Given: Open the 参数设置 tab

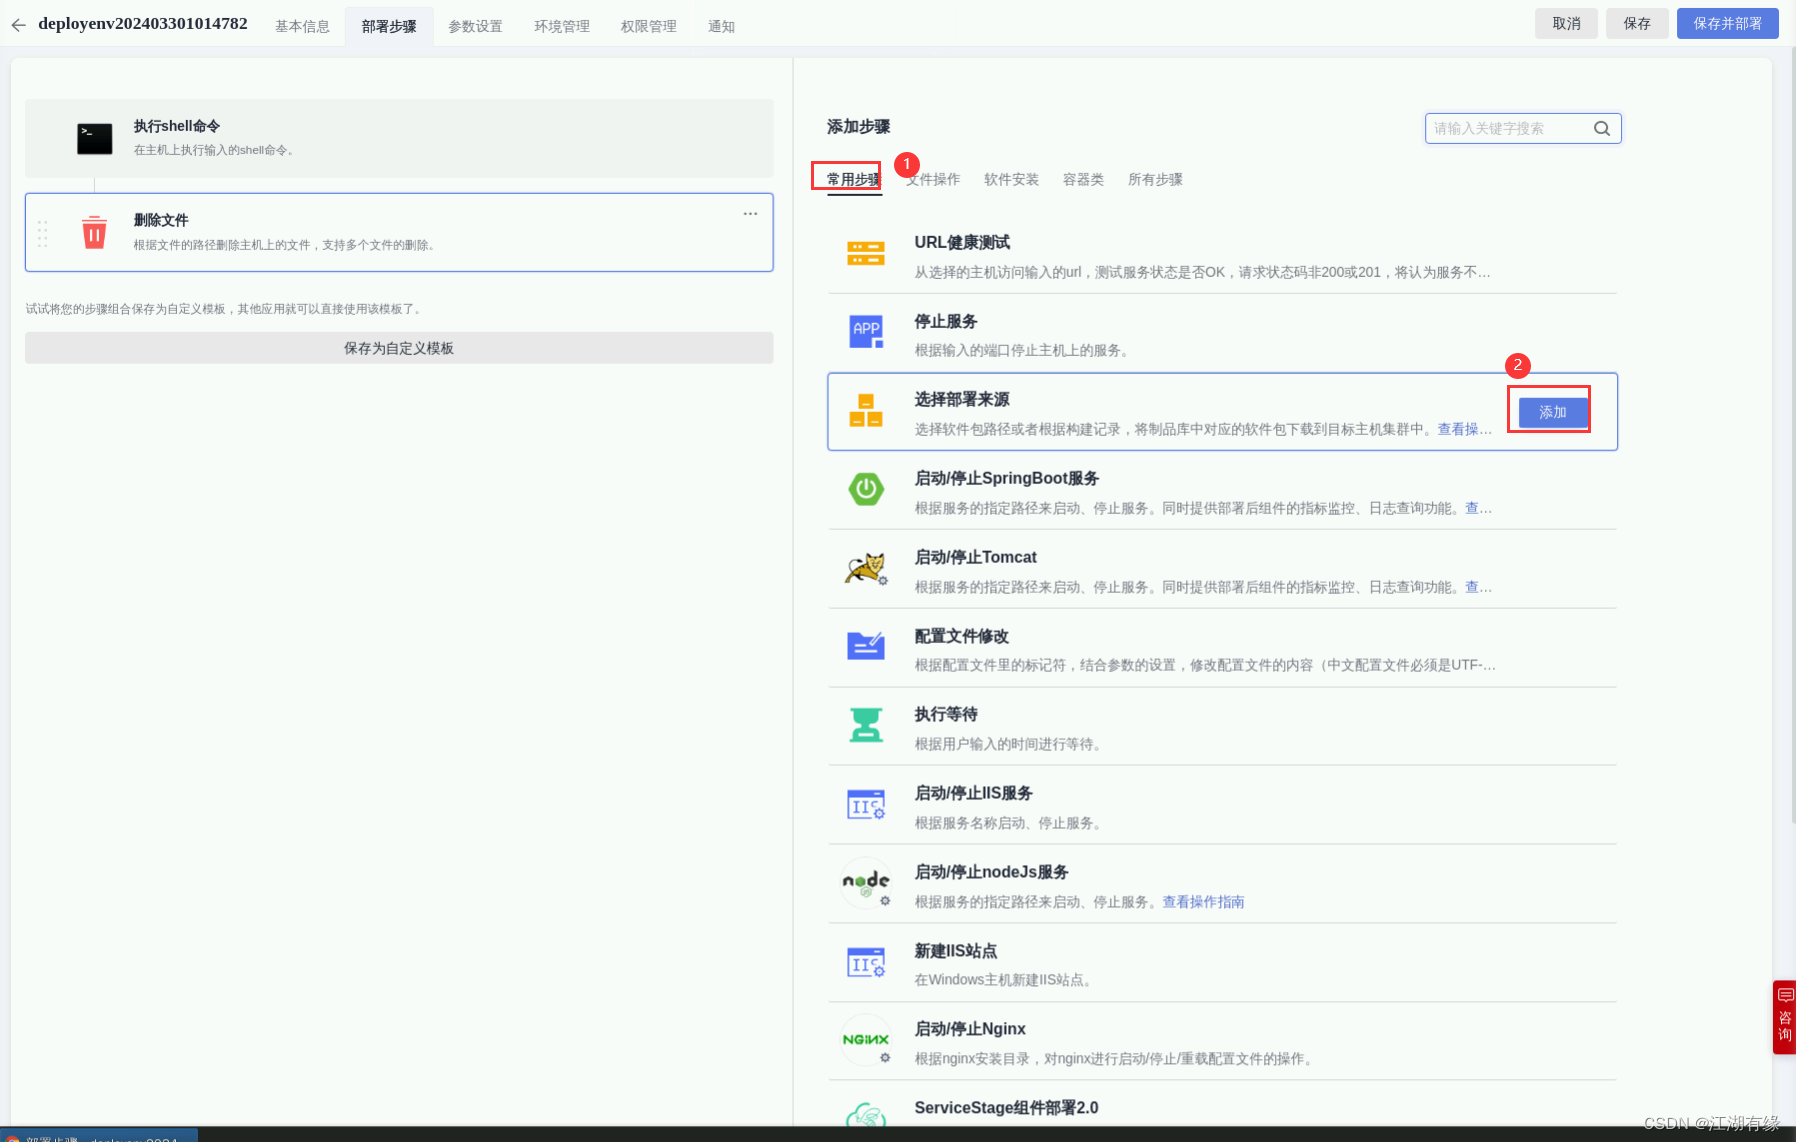Looking at the screenshot, I should point(476,25).
